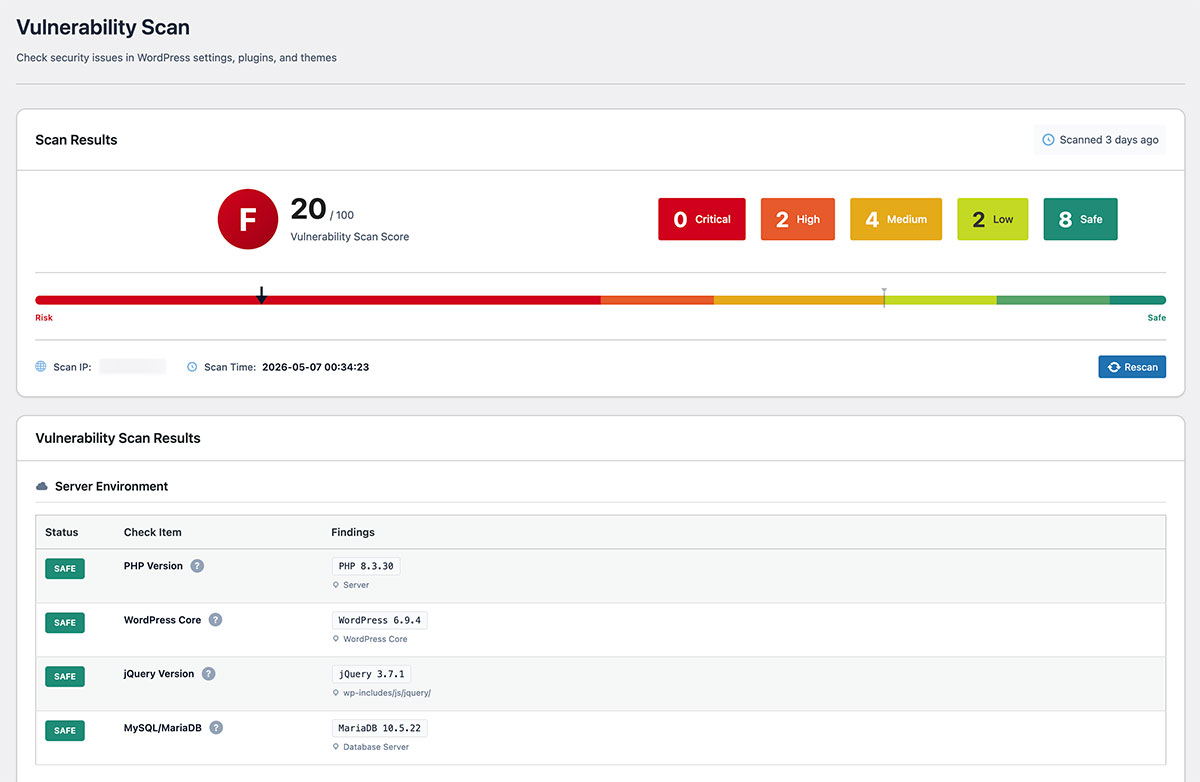Click the clock icon beside Scanned 3 days ago

pos(1048,140)
